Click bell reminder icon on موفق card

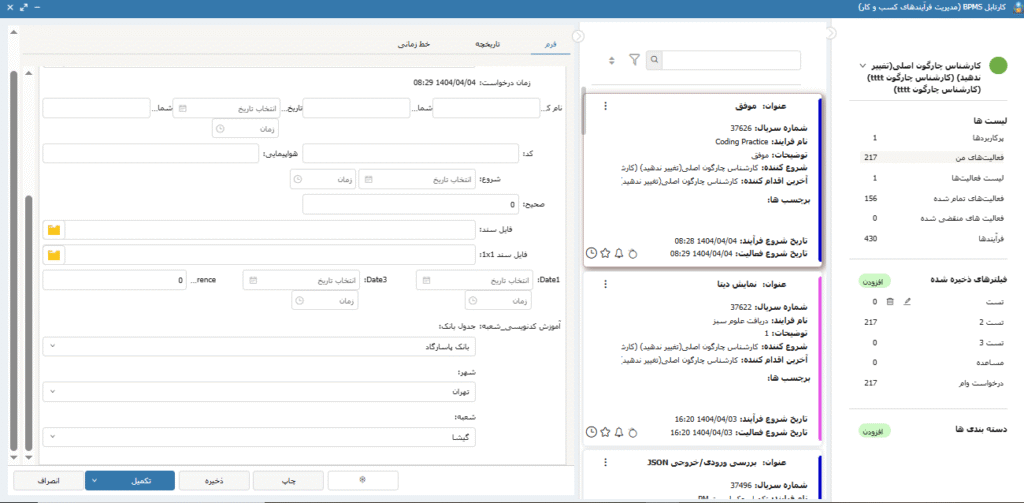coord(619,253)
